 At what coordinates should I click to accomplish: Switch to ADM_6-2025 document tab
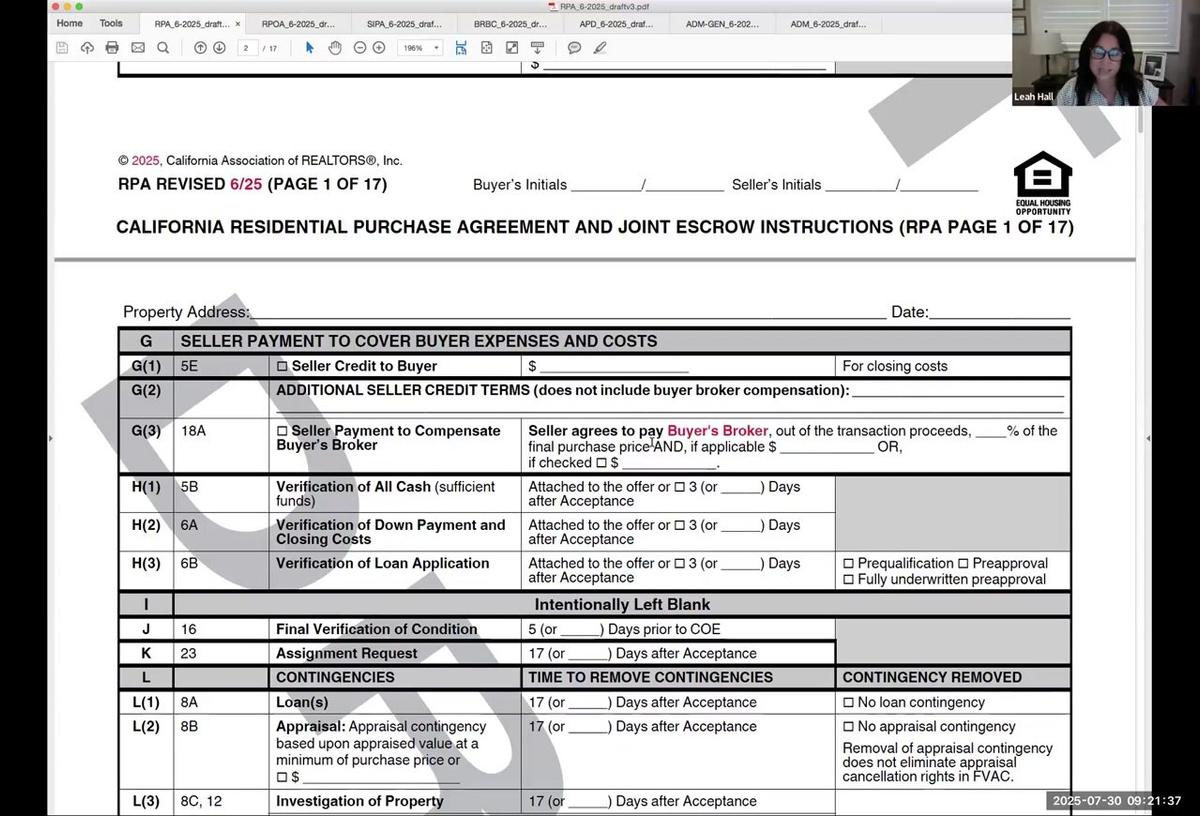tap(828, 23)
